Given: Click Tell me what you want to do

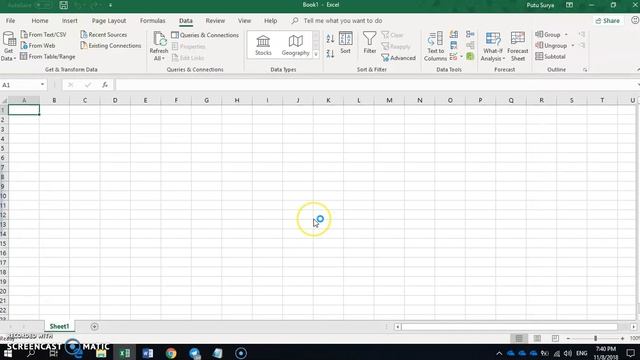Looking at the screenshot, I should [x=342, y=20].
